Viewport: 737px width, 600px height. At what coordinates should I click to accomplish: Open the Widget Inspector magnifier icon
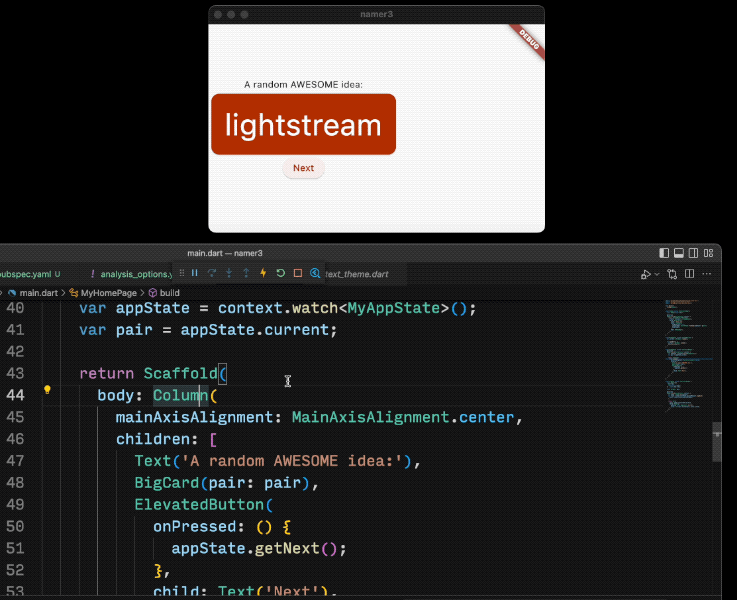(314, 273)
